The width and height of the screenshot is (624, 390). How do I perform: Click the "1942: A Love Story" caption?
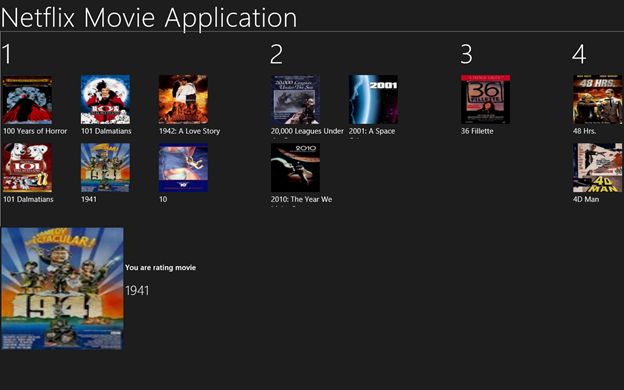pos(189,131)
